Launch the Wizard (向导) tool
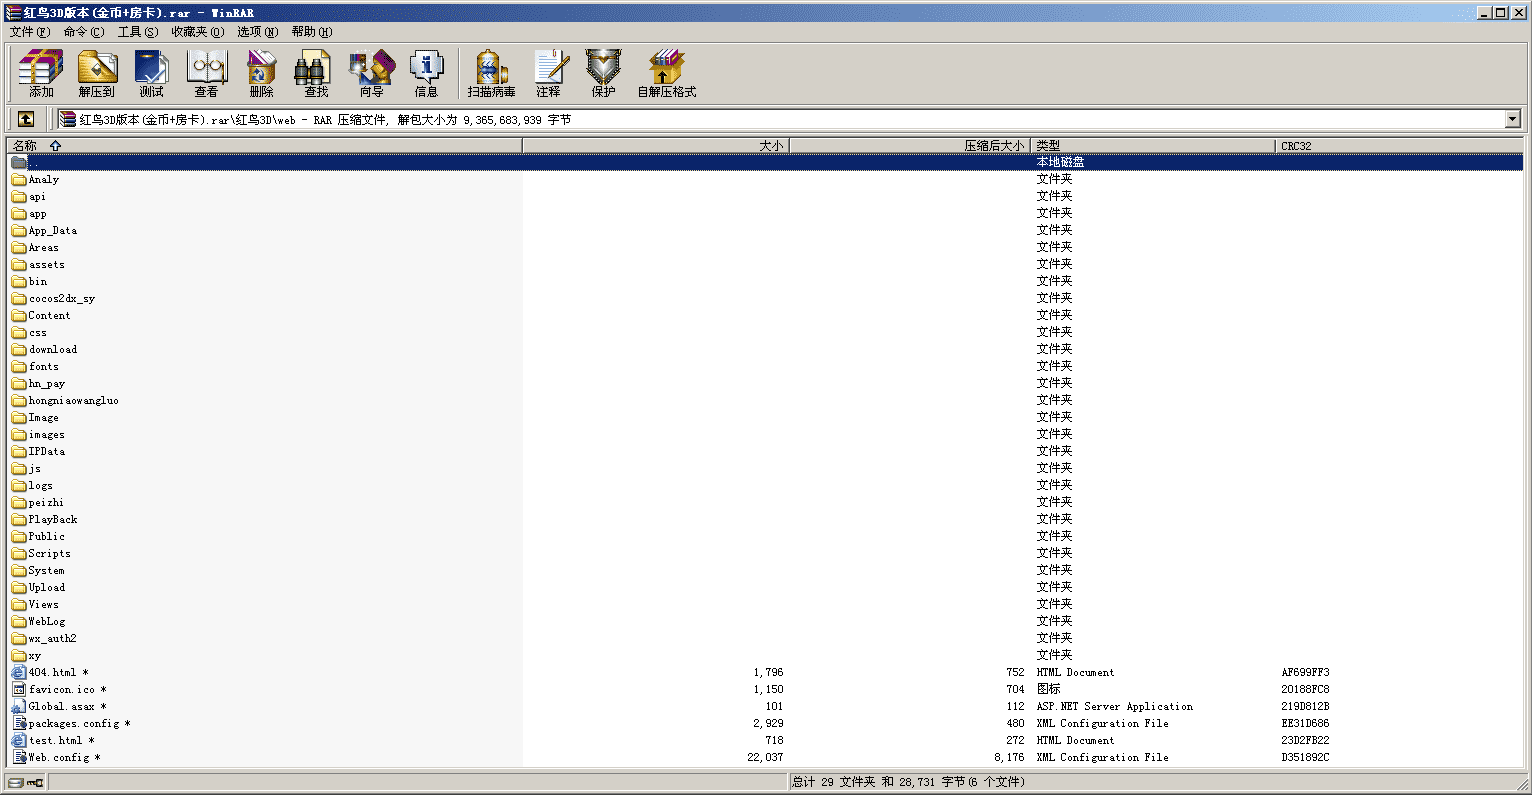 point(371,74)
